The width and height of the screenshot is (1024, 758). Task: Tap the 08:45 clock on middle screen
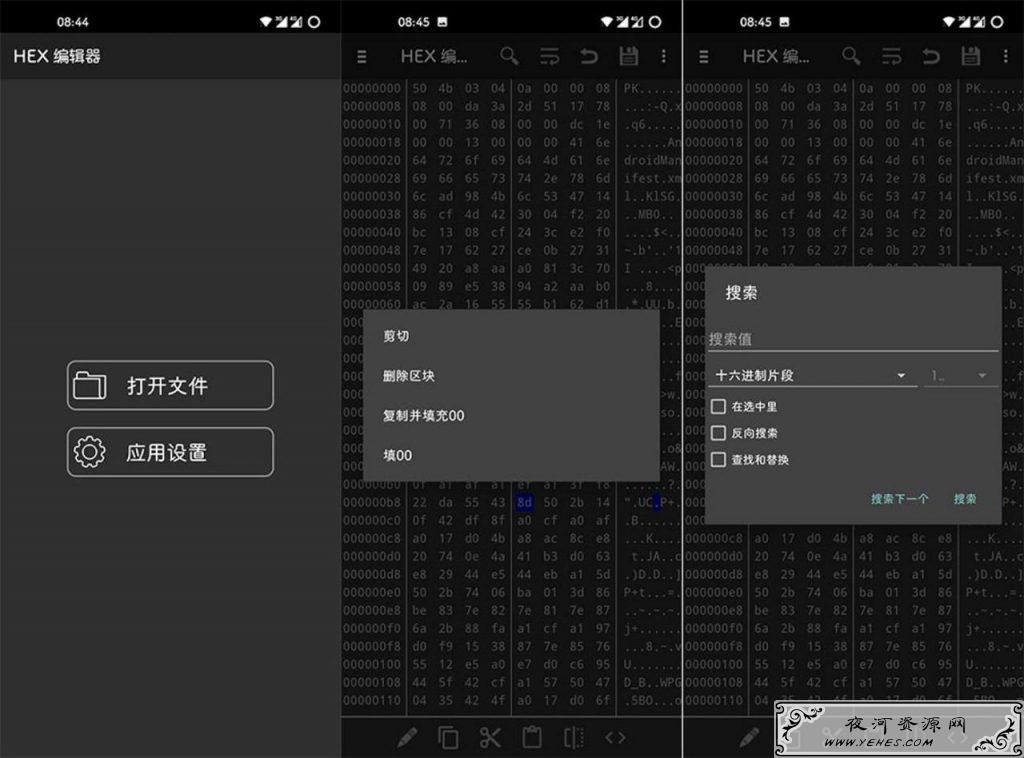[413, 22]
